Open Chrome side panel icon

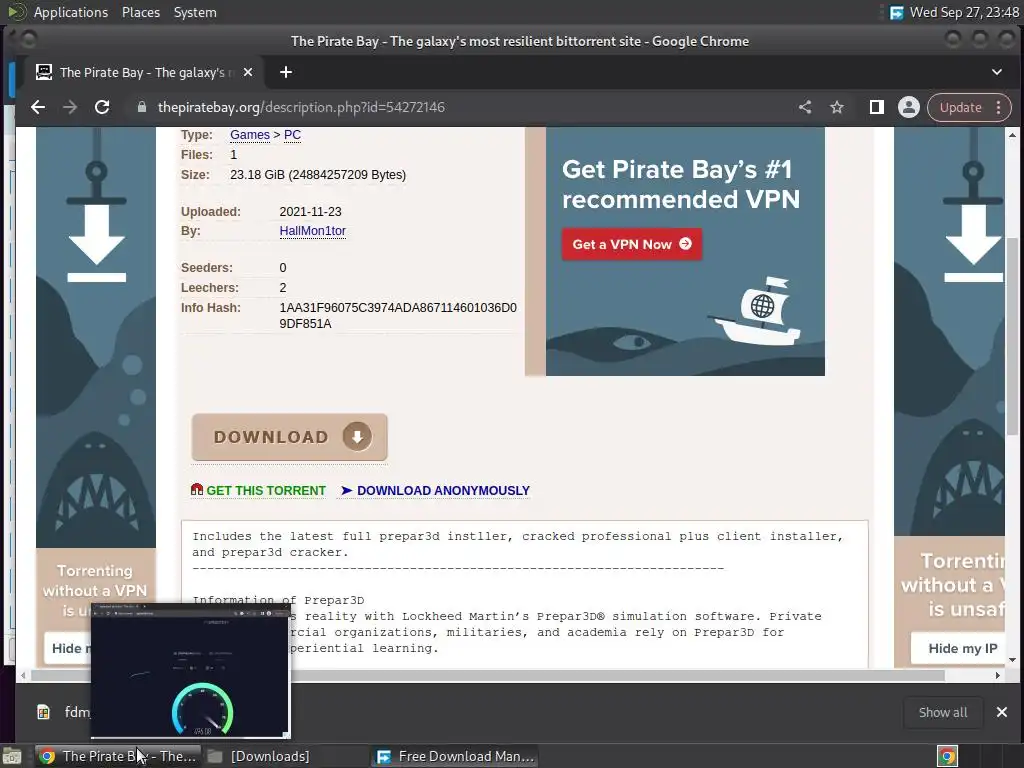click(x=876, y=107)
